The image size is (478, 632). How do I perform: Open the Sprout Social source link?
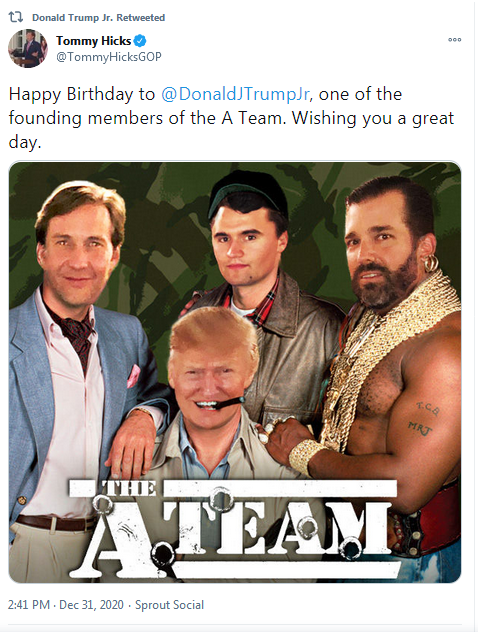coord(169,605)
